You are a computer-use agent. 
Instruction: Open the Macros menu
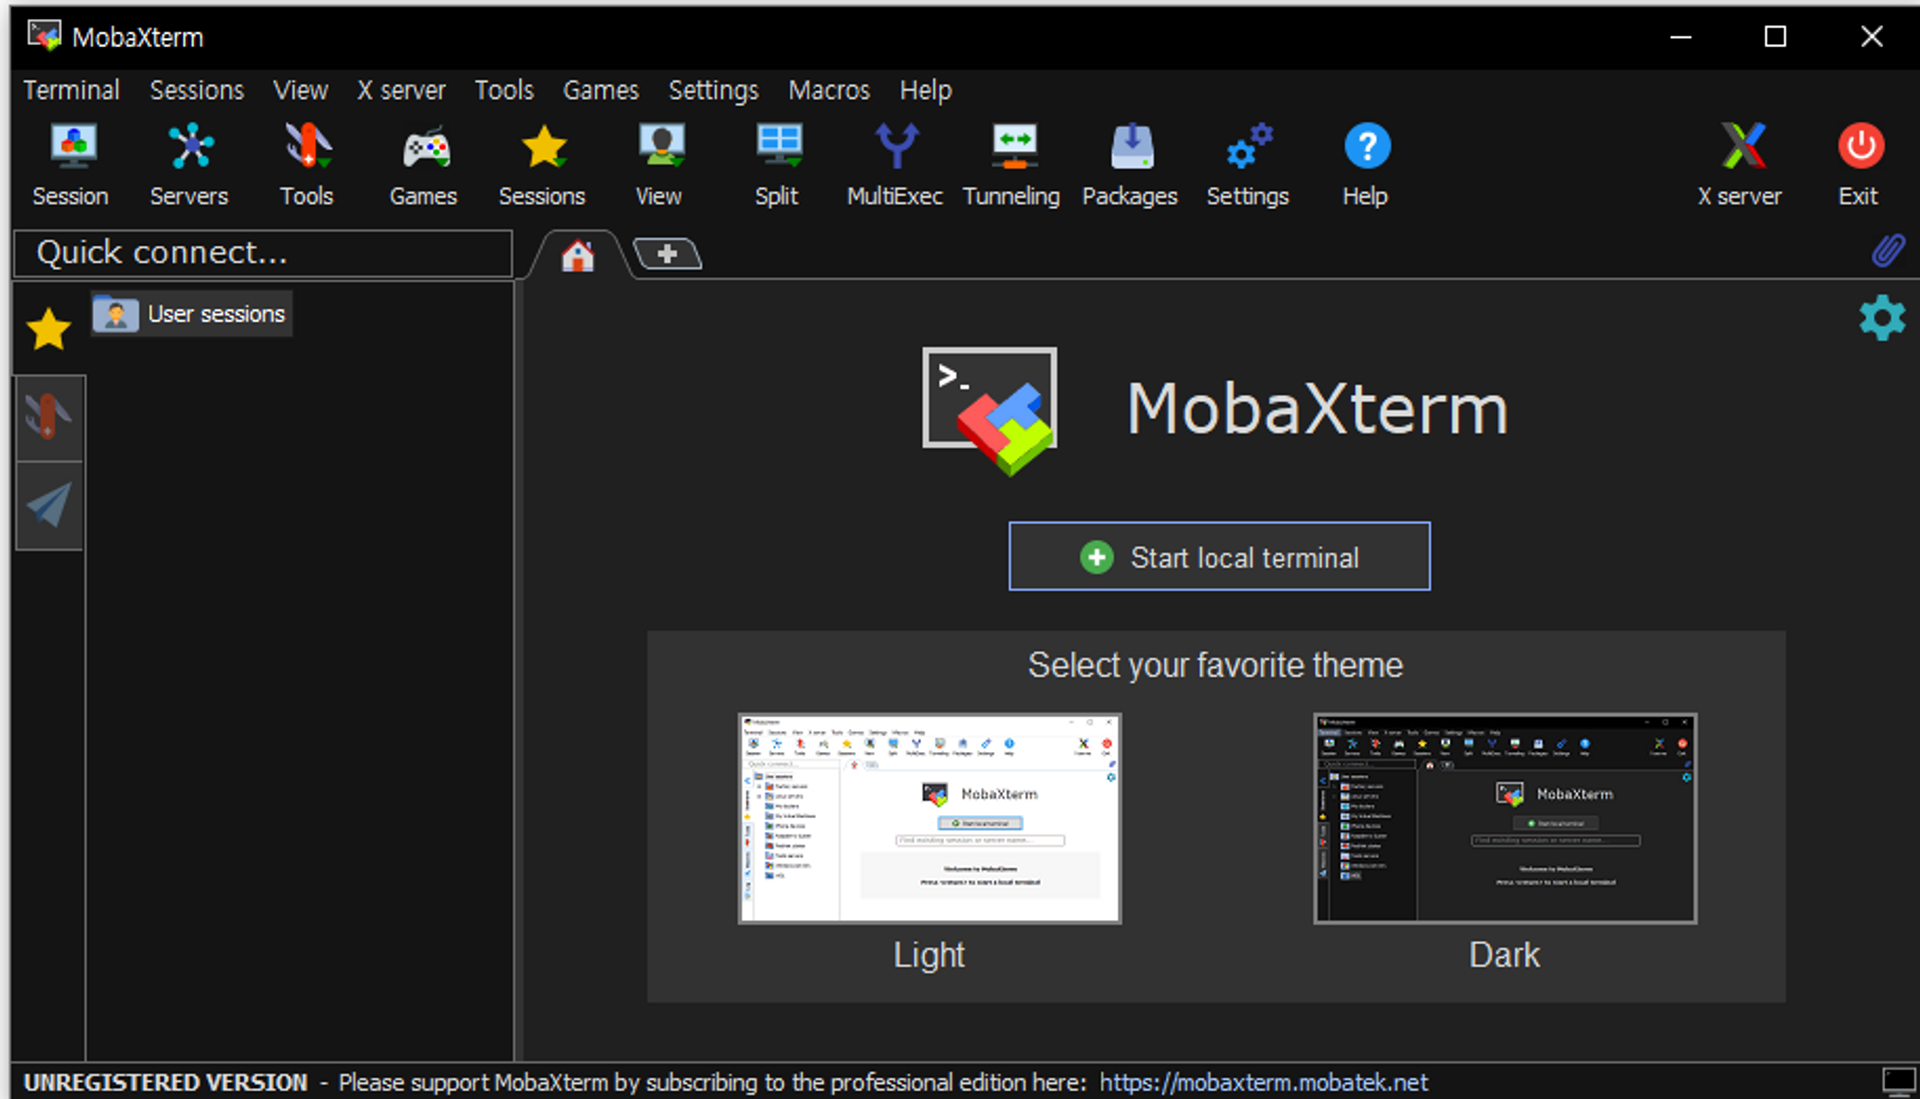pos(828,90)
